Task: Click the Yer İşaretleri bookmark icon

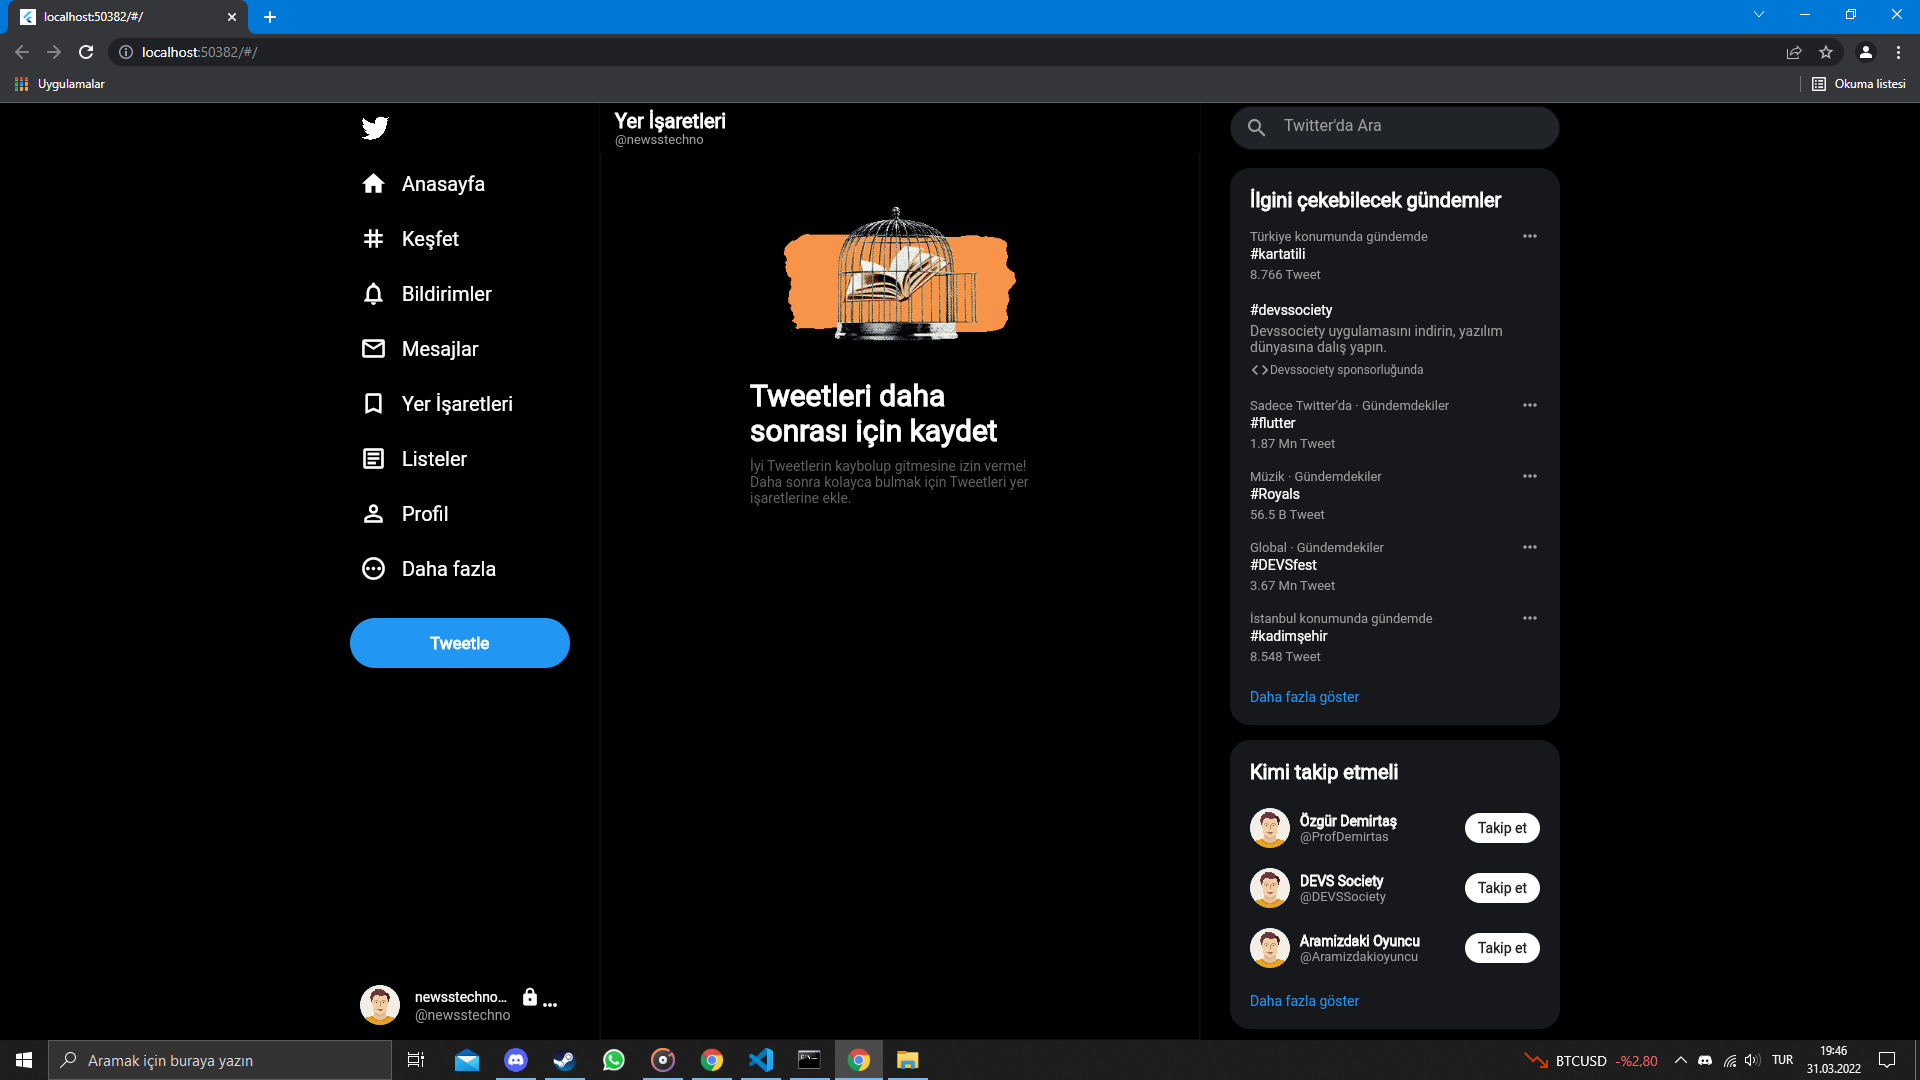Action: tap(373, 404)
